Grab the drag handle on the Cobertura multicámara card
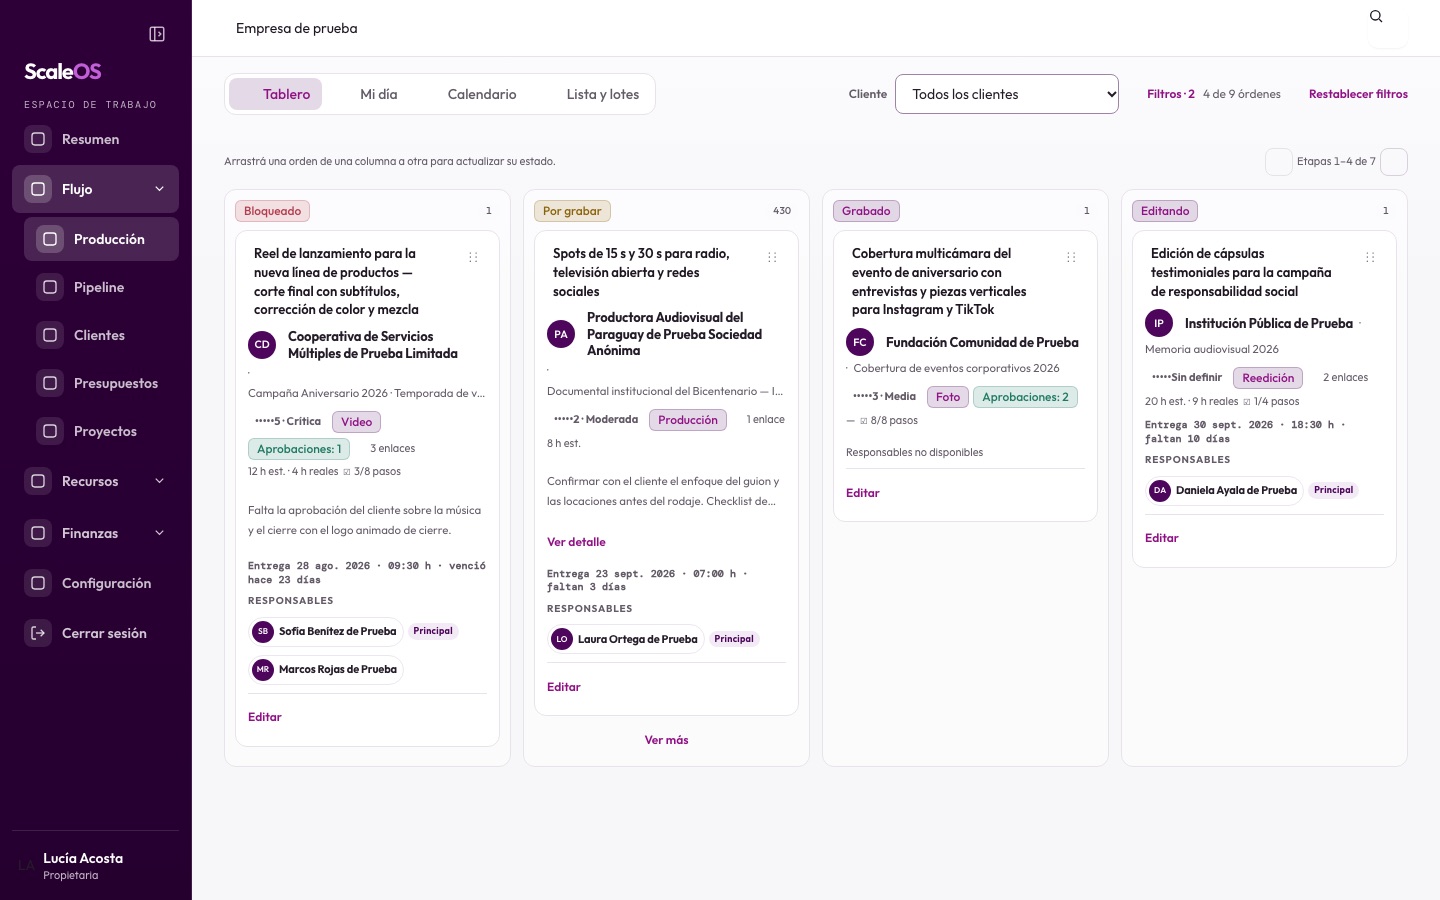1440x900 pixels. tap(1071, 257)
